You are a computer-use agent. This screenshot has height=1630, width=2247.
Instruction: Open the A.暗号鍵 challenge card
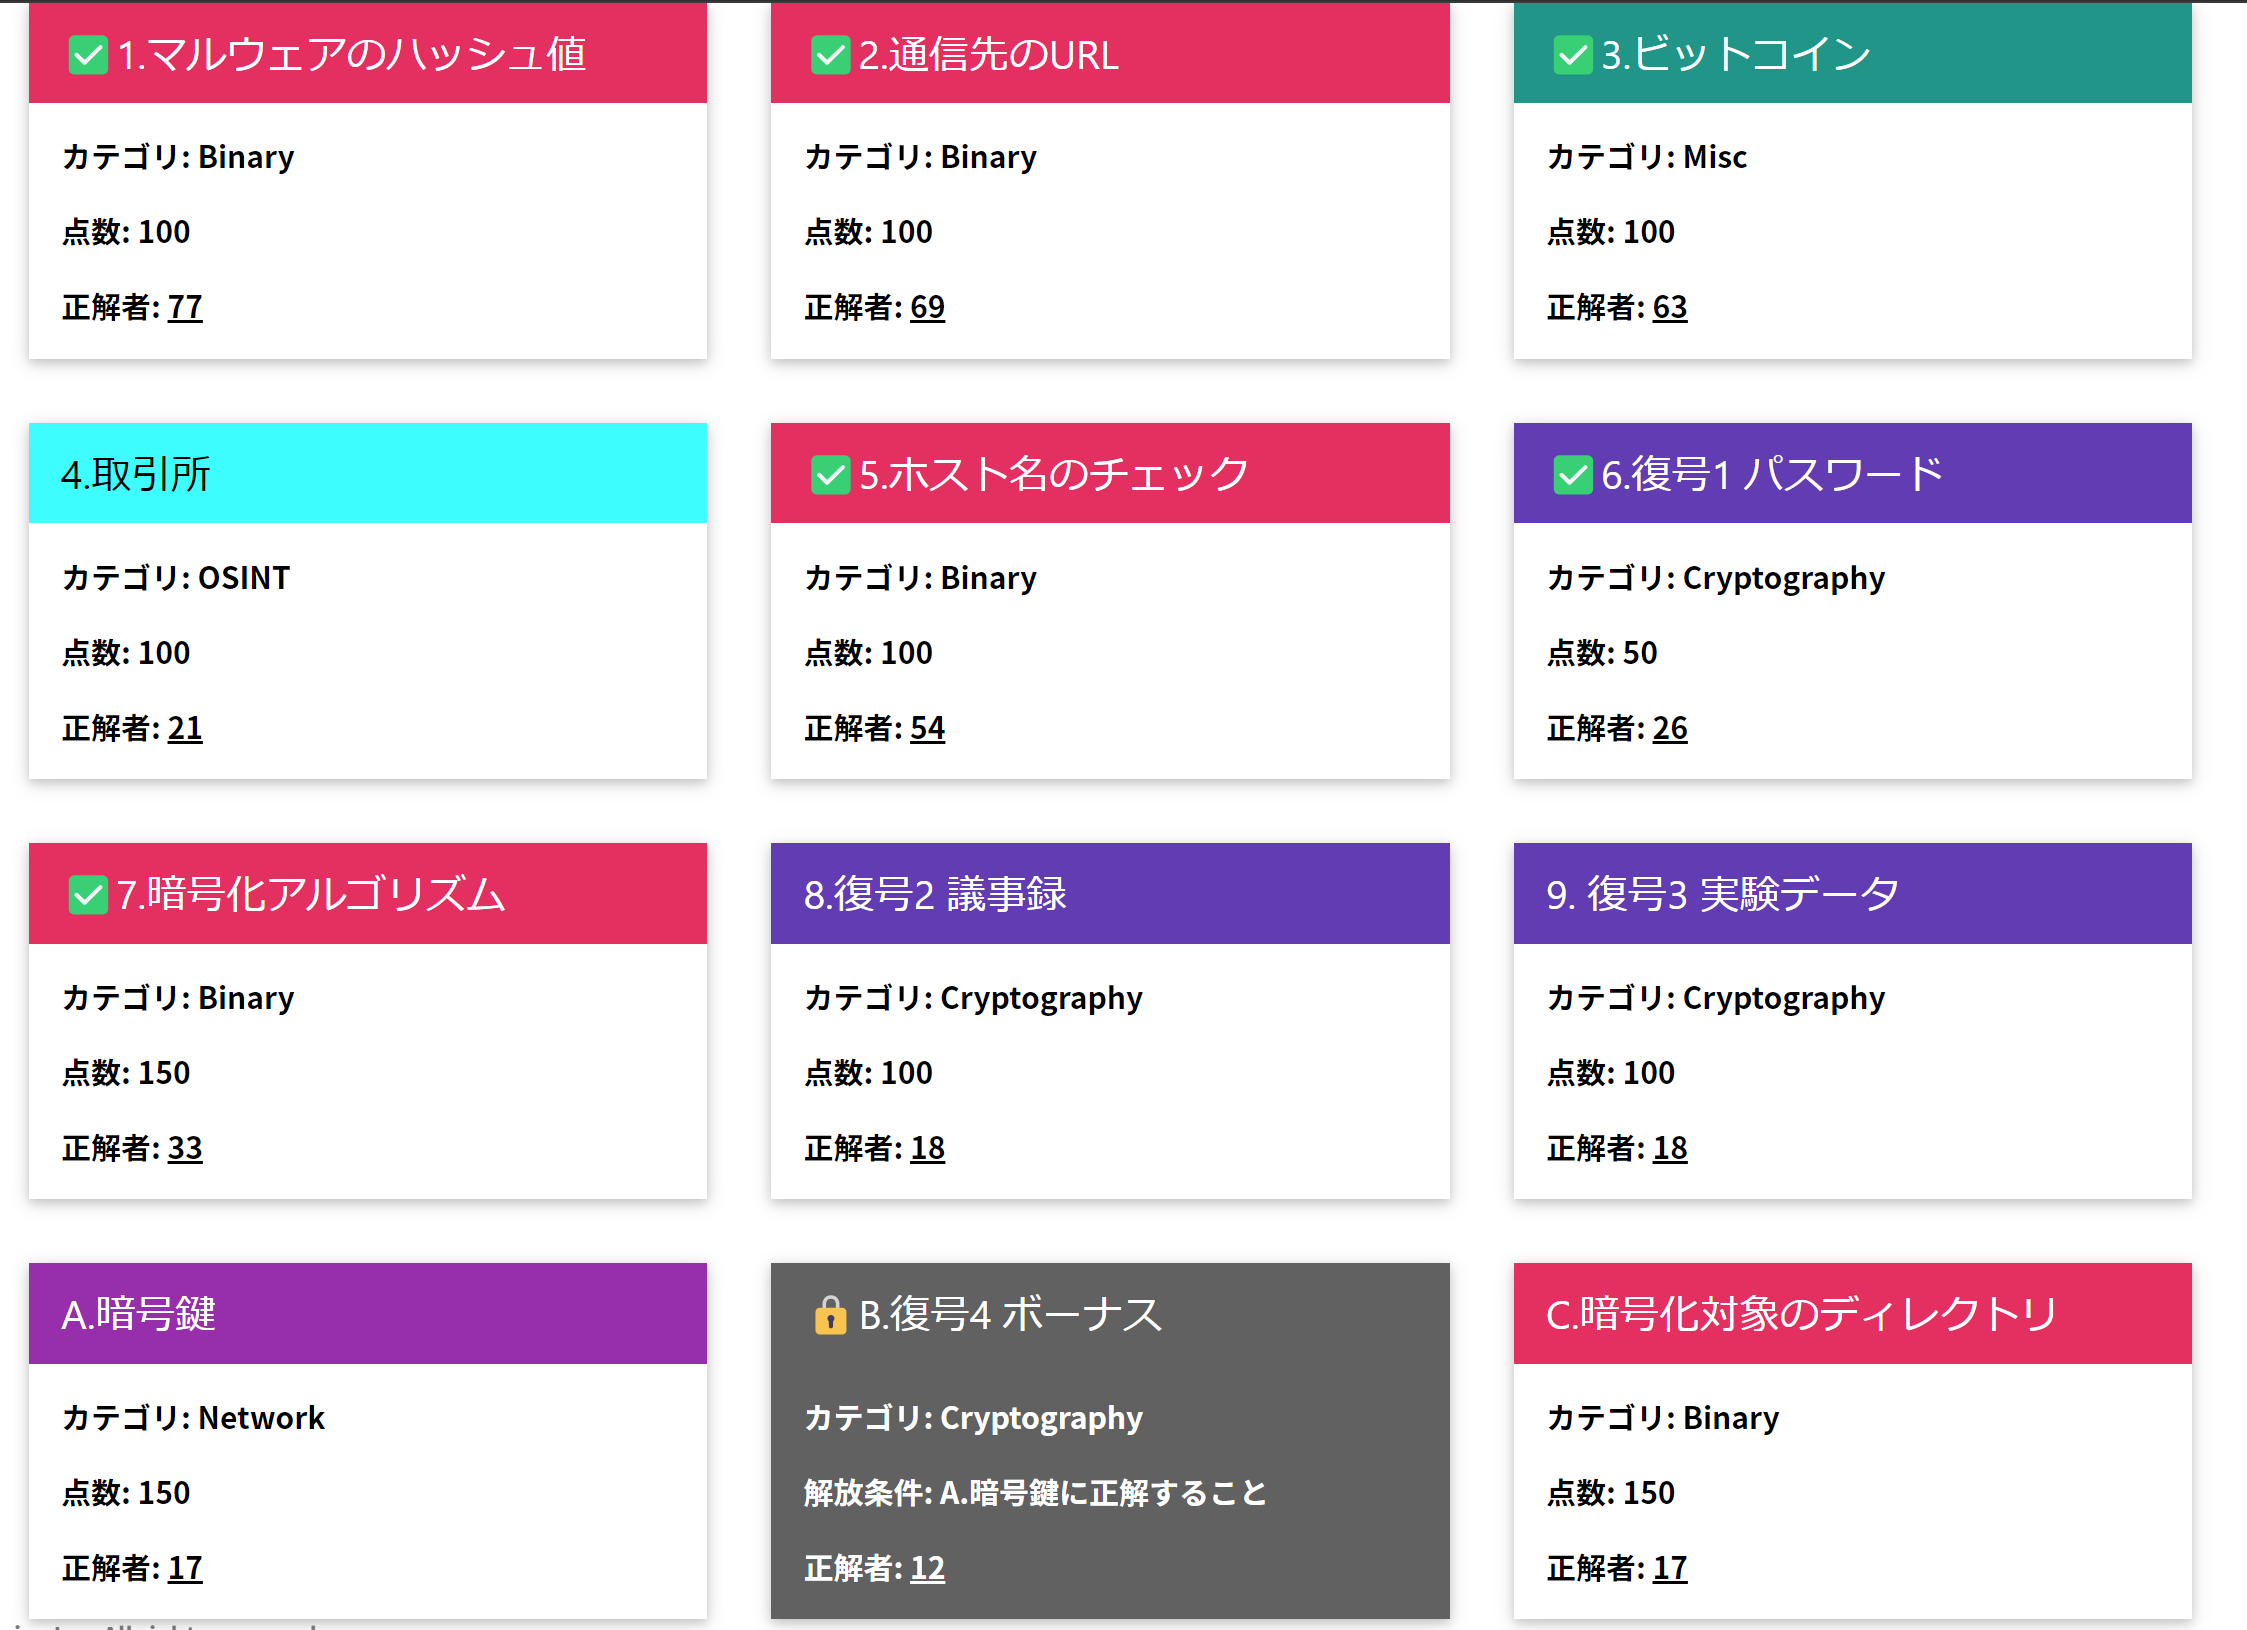[x=368, y=1314]
